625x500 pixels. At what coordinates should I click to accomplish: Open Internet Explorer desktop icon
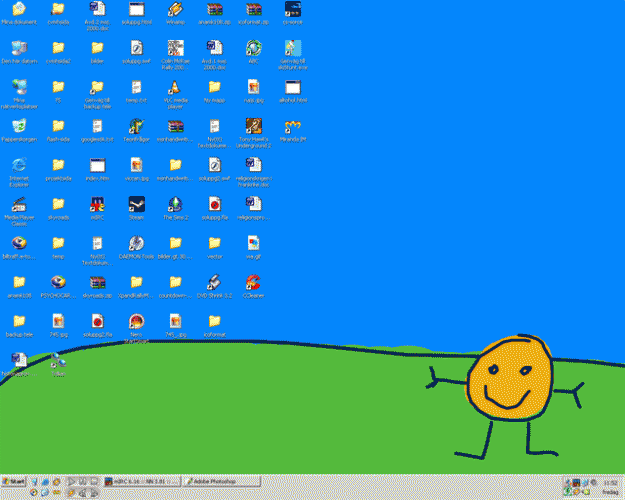click(19, 165)
